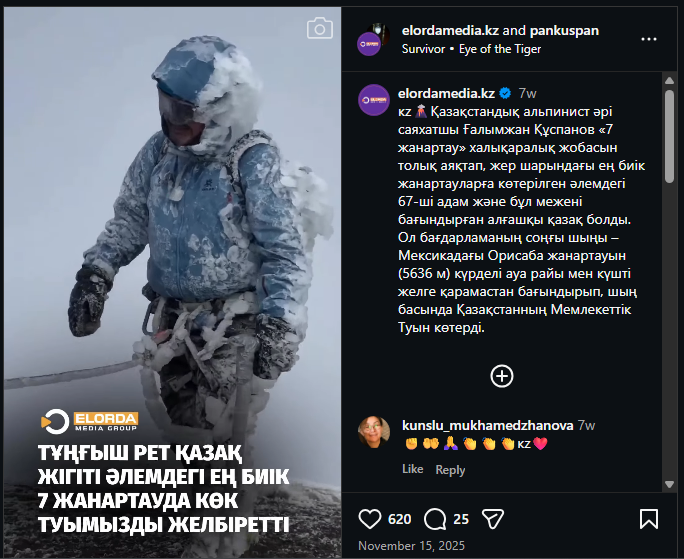Open kunslu_mukhamedzhanova's profile
This screenshot has width=684, height=559.
pos(487,425)
